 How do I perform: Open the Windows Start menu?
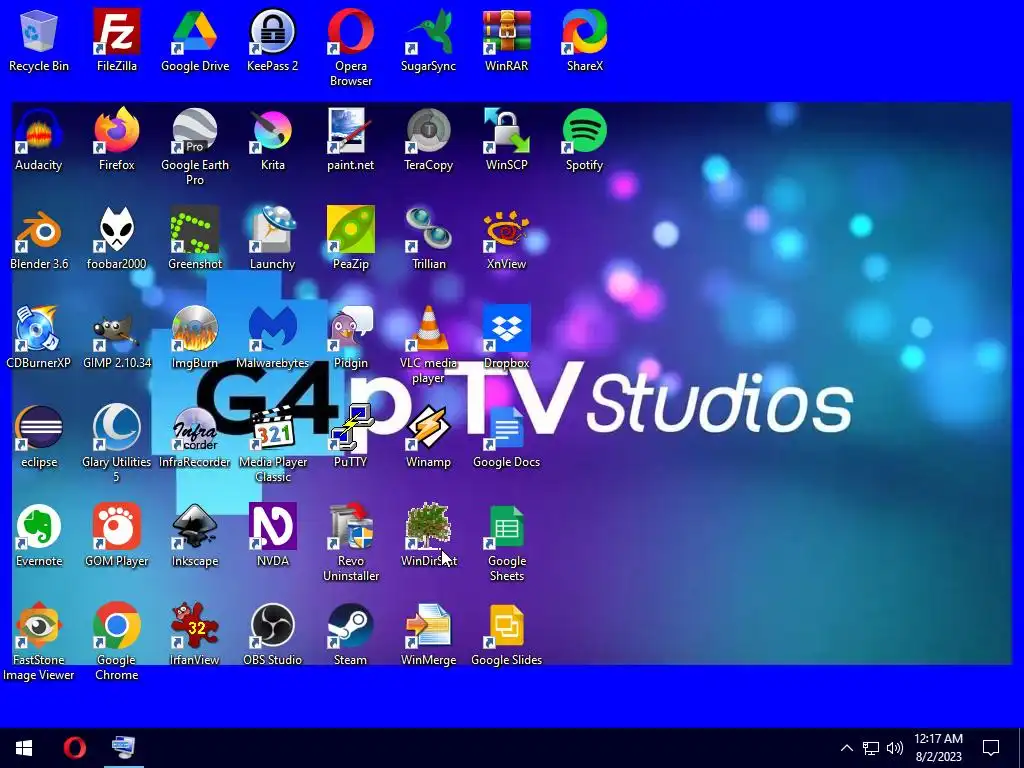click(24, 748)
